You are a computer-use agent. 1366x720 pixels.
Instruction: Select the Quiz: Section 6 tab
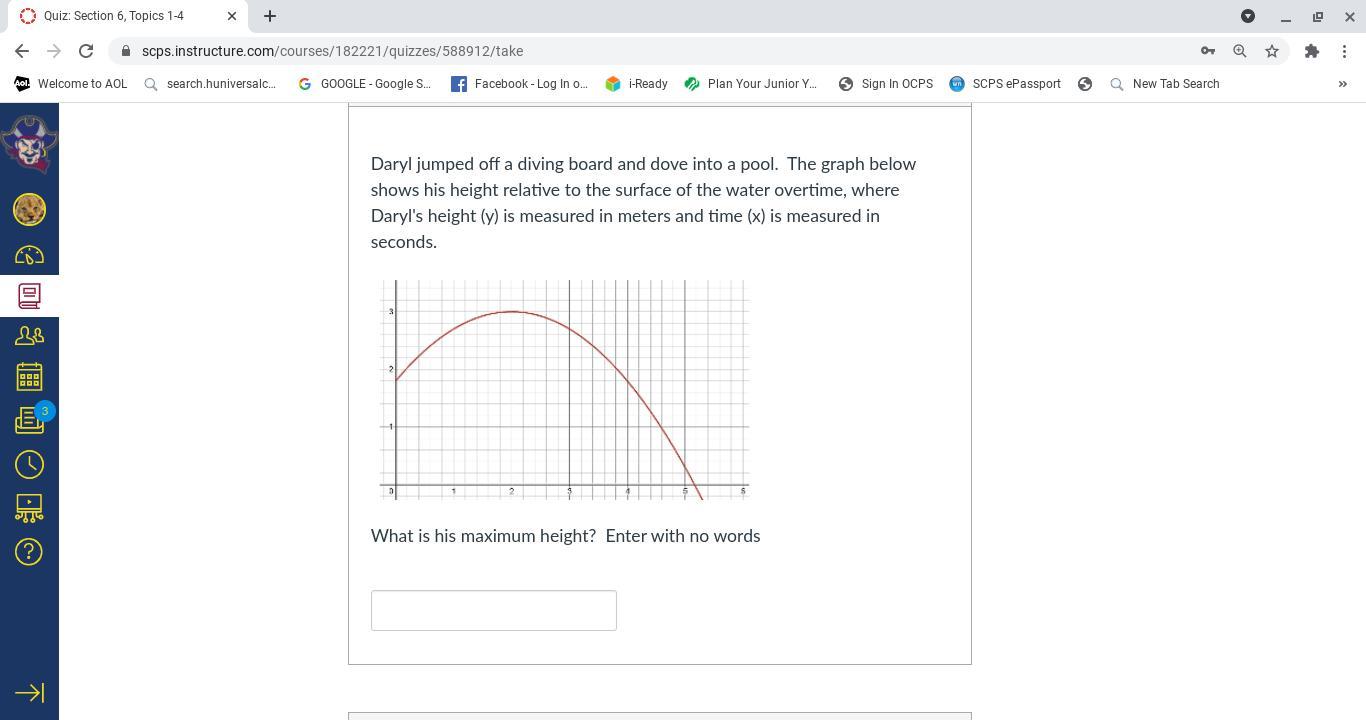(114, 16)
